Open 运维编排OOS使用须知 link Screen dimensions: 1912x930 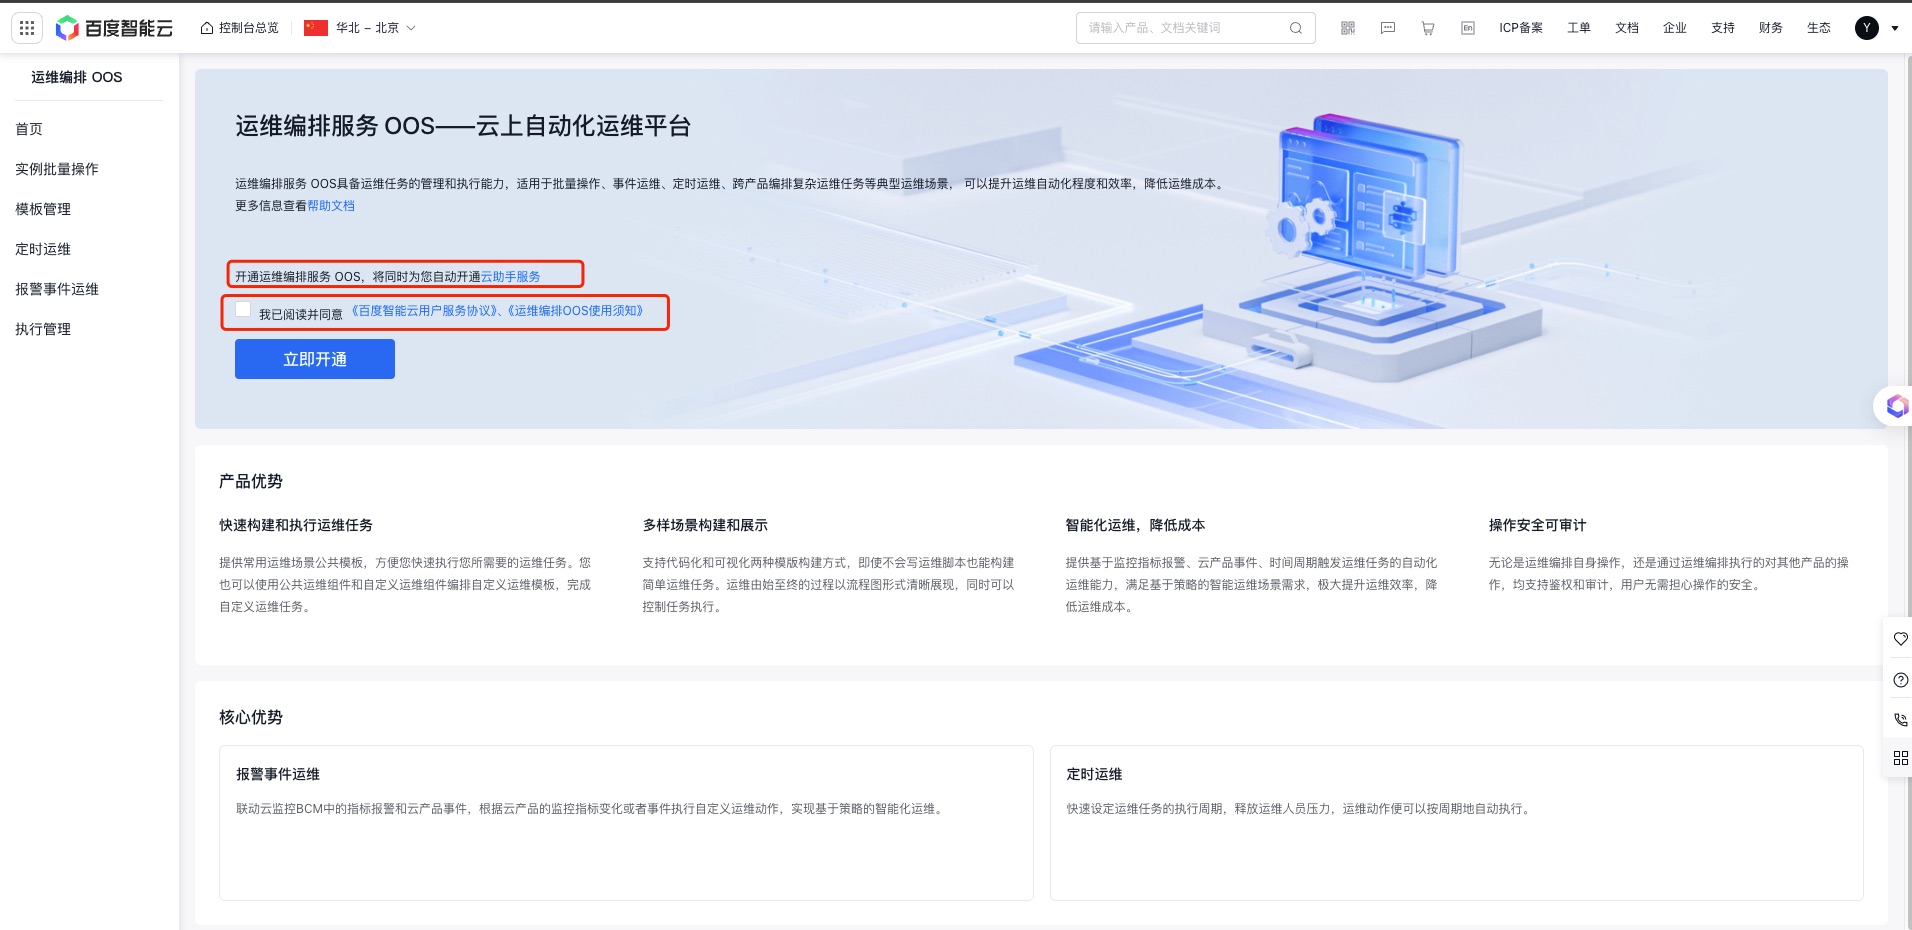click(575, 311)
